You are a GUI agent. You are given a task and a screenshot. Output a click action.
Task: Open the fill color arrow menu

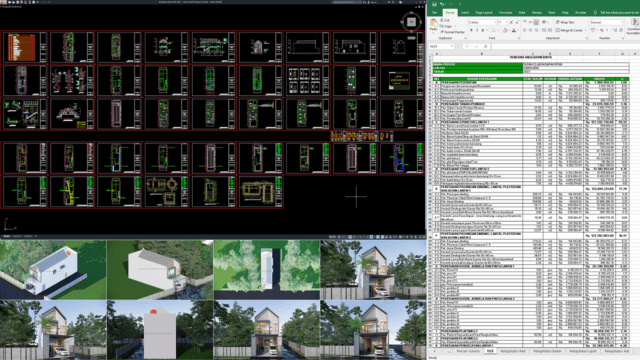(509, 30)
